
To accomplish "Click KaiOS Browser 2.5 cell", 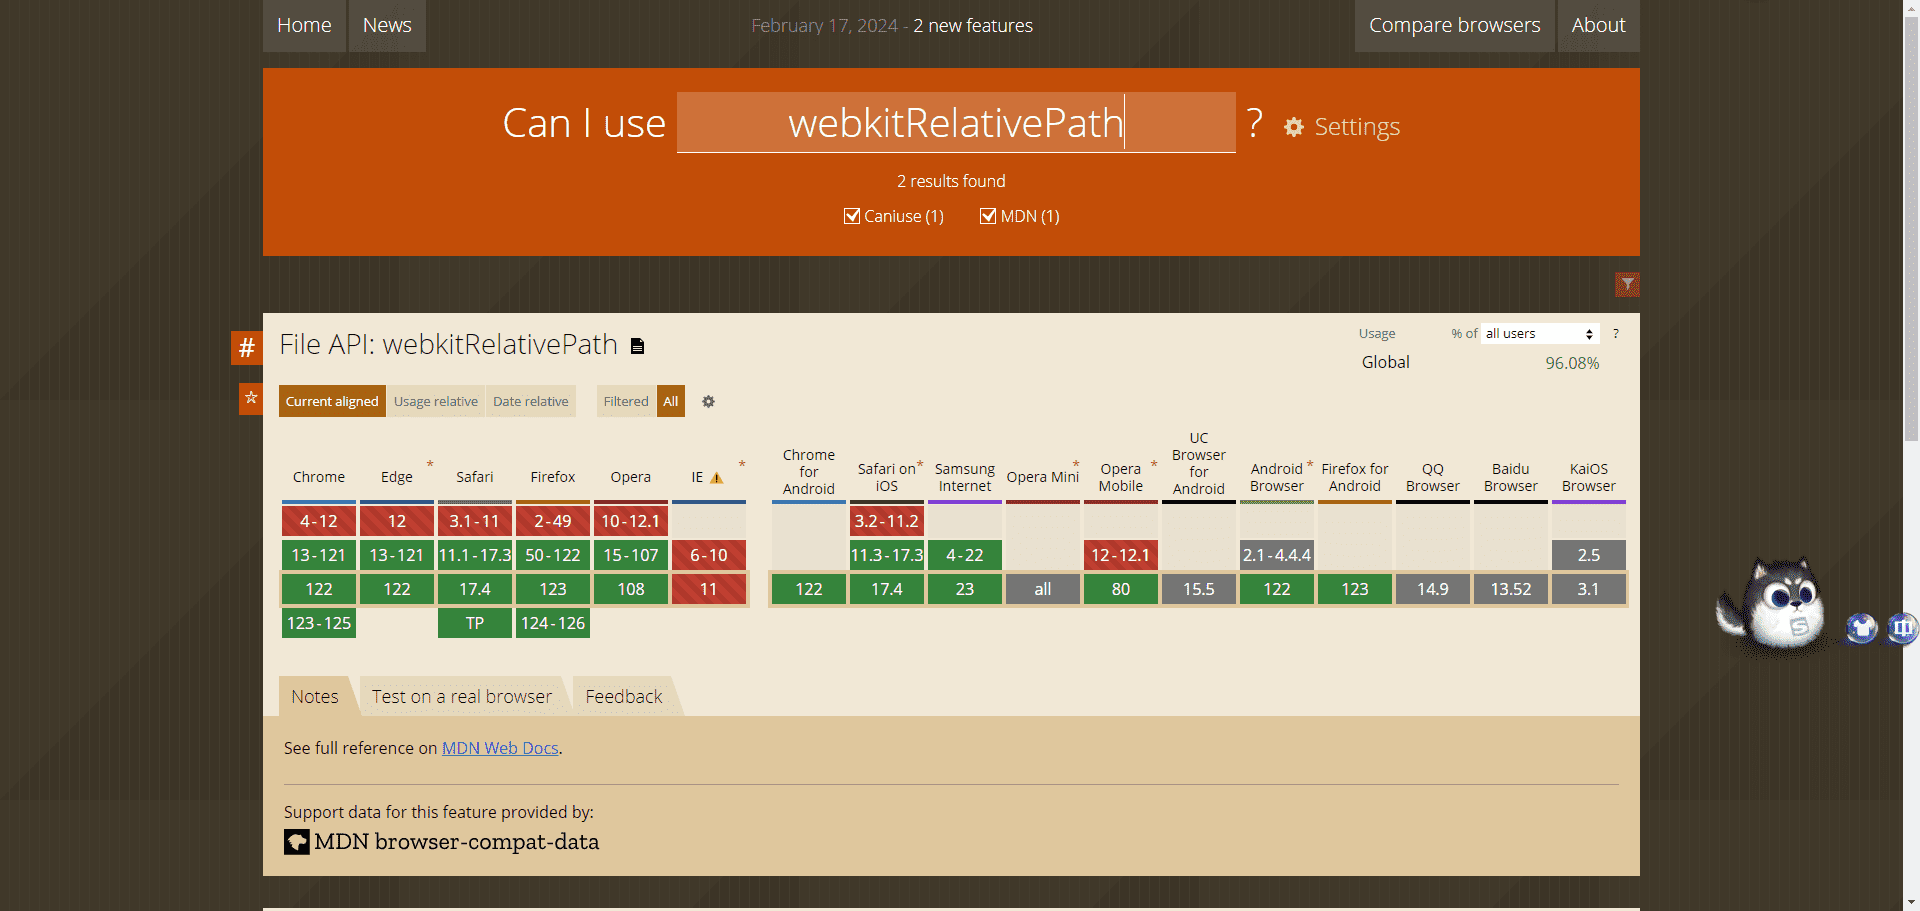I will pos(1589,555).
